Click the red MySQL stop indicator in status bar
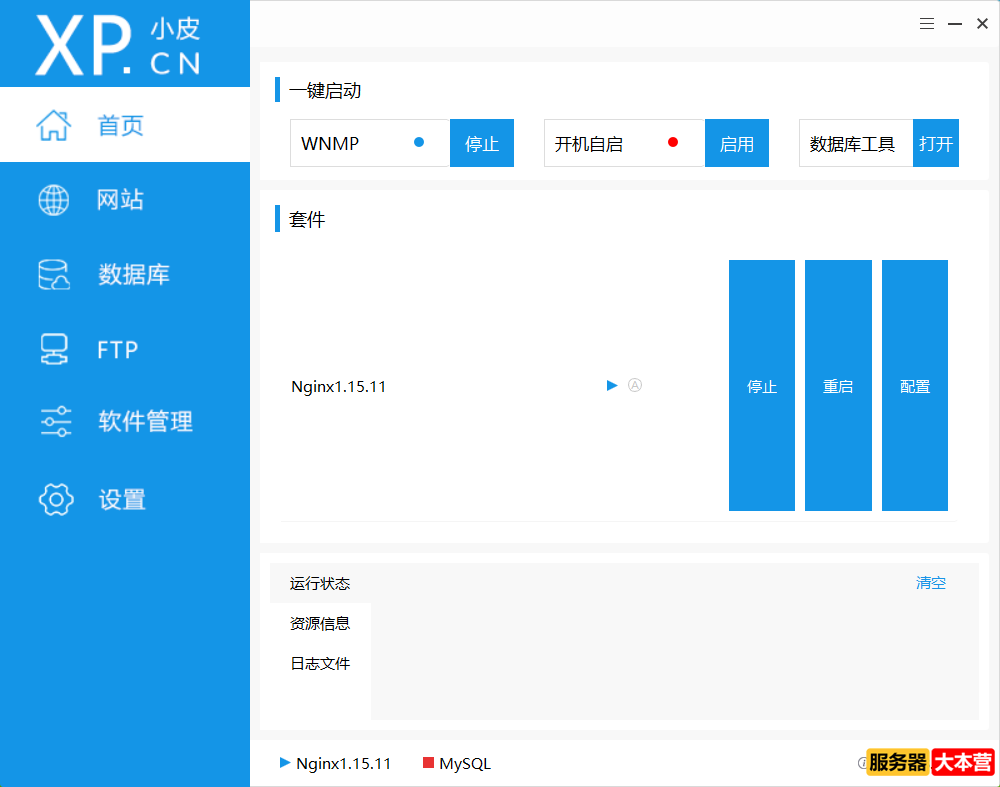This screenshot has width=1000, height=787. click(x=426, y=762)
